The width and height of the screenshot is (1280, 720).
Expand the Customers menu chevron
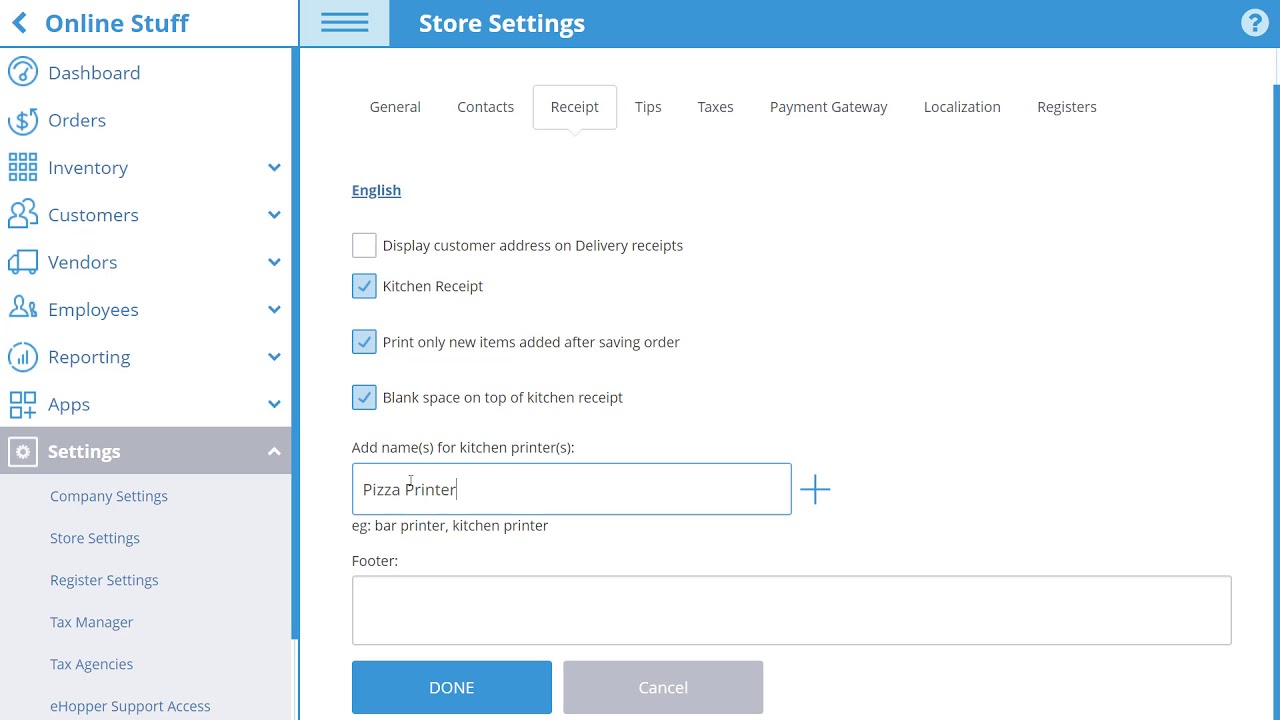click(274, 214)
